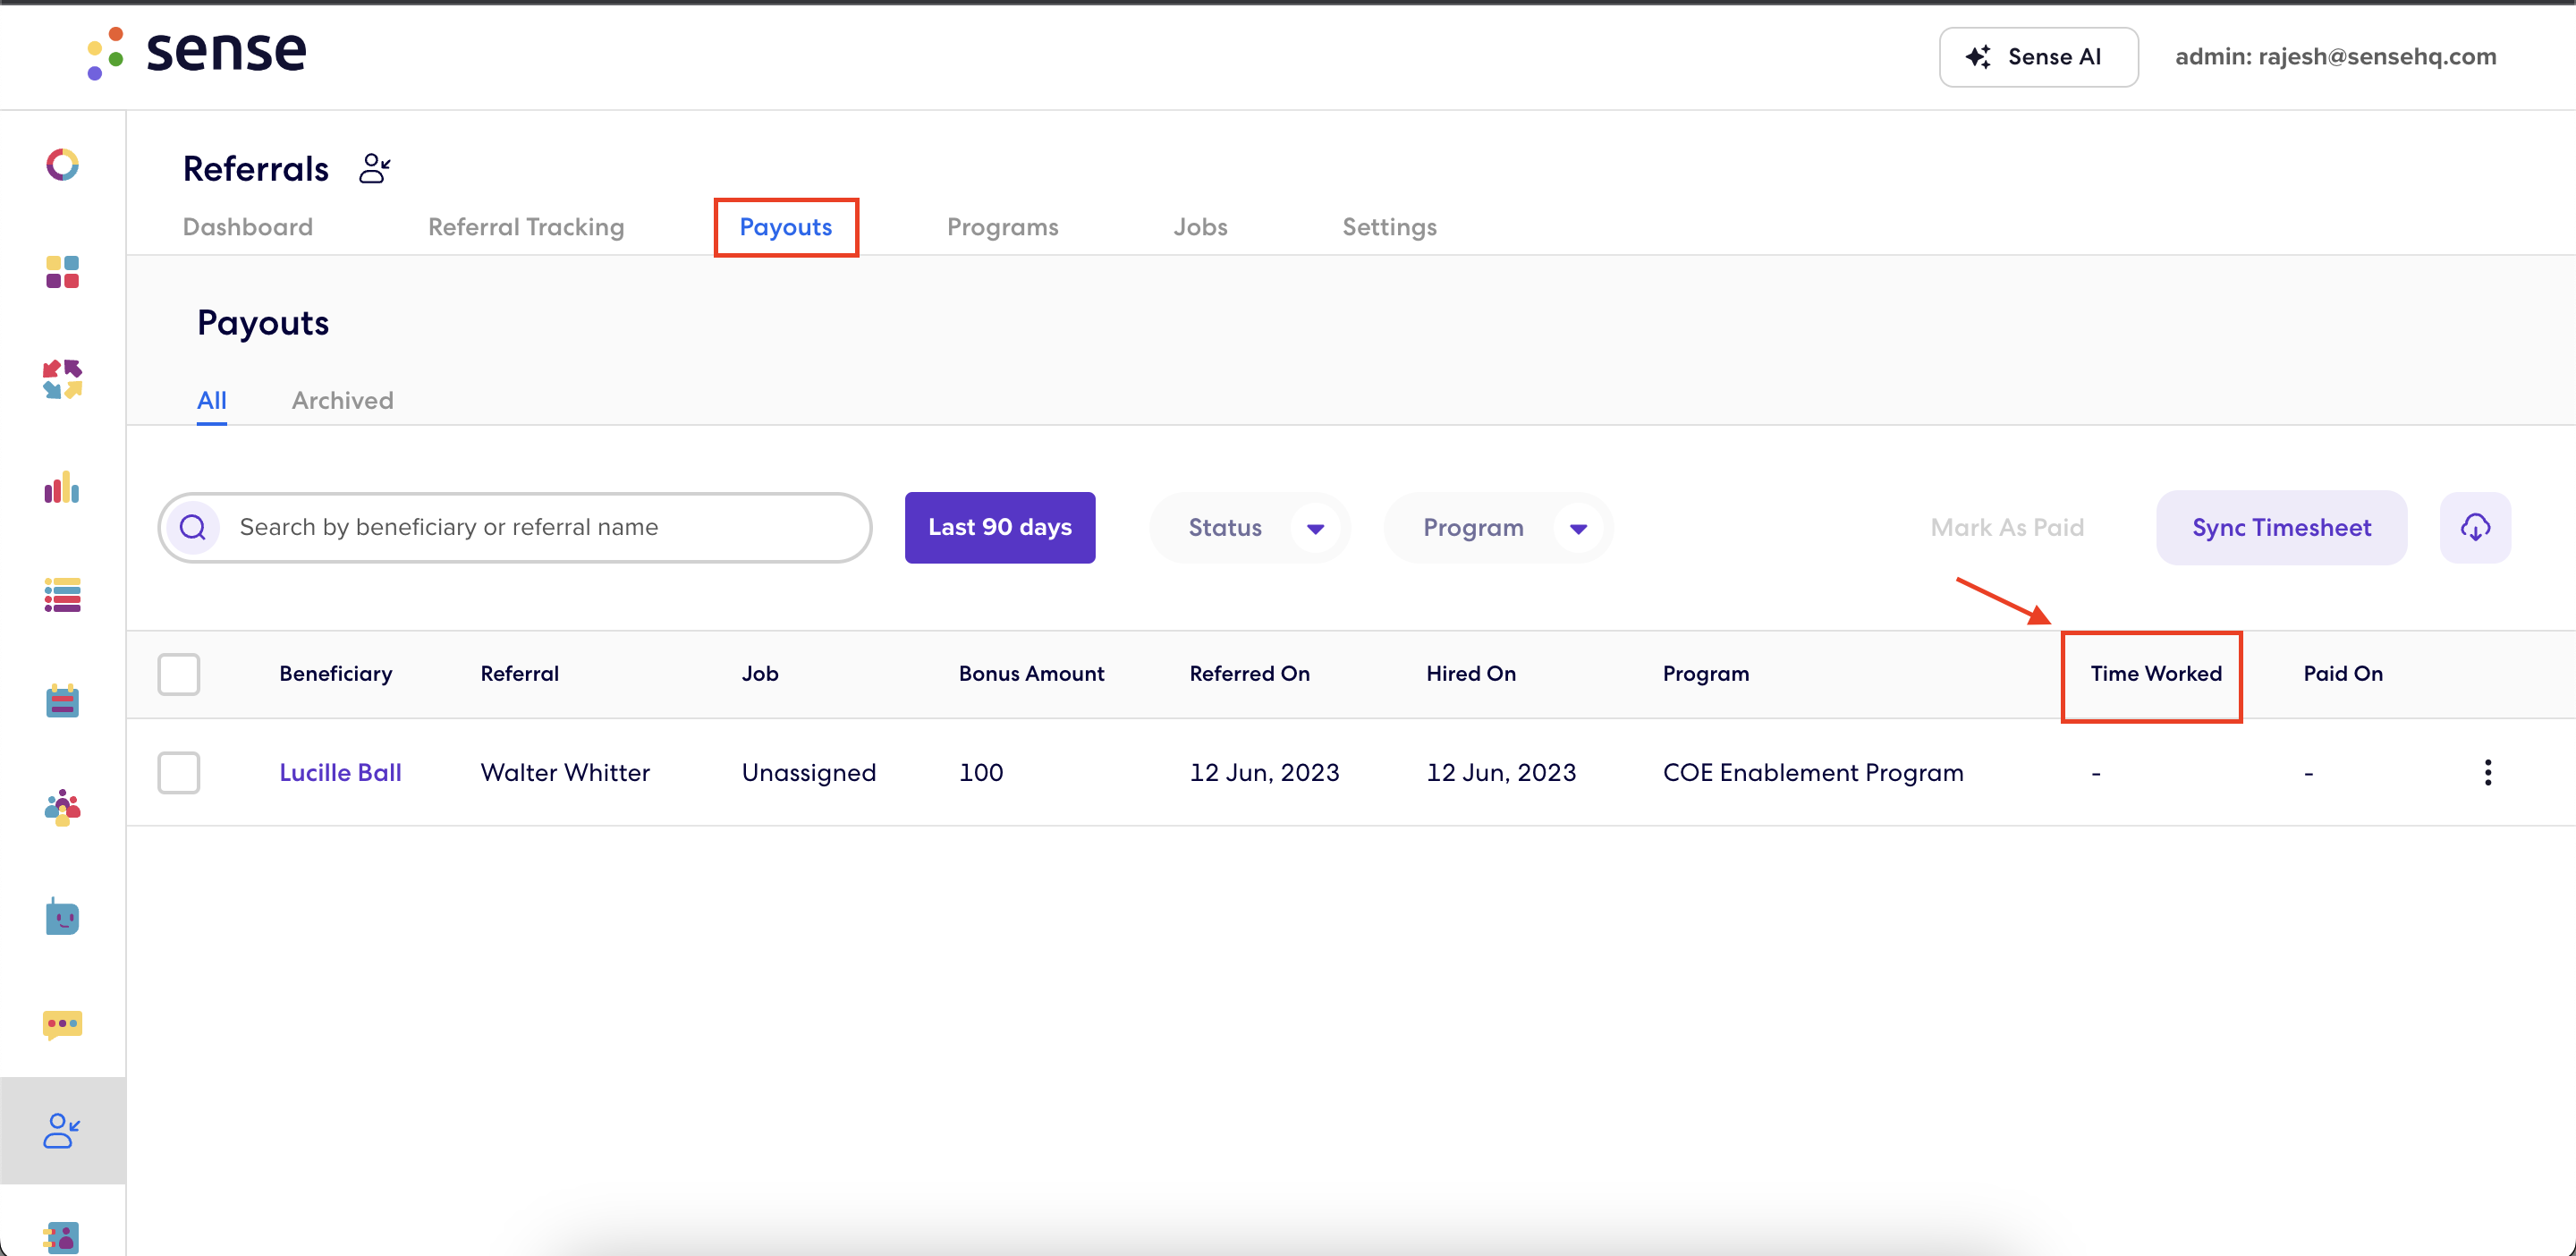Open the list lines sidebar icon
Screen dimensions: 2576x1256
62,595
